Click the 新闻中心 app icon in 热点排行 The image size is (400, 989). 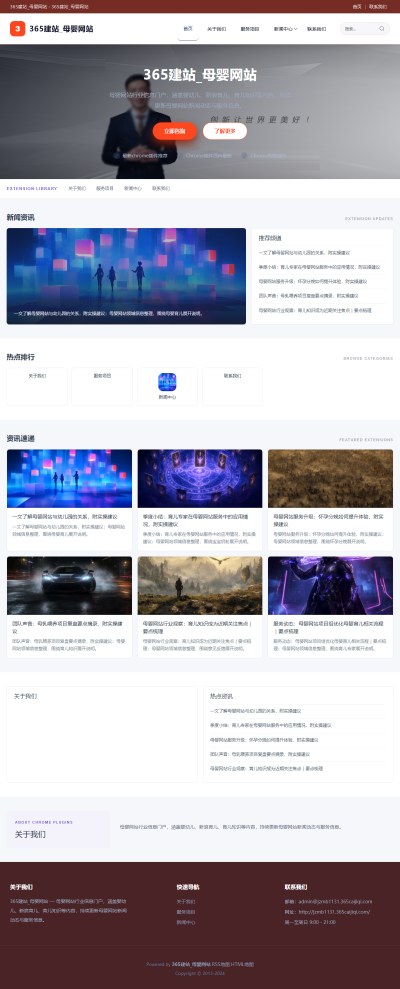pos(167,382)
